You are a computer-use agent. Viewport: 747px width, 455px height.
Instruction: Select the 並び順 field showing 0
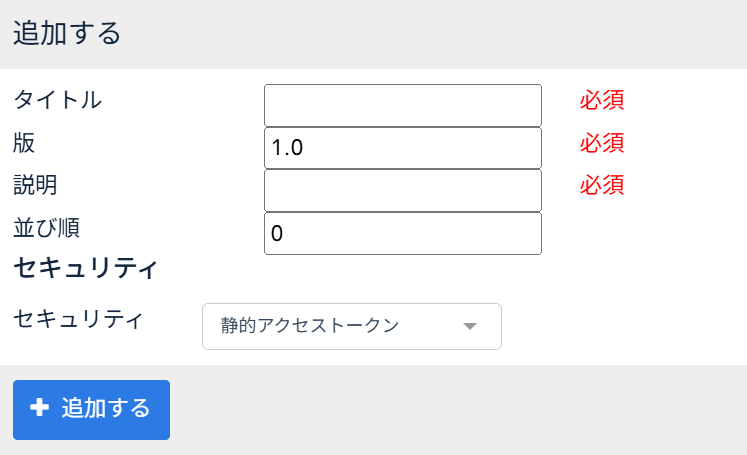[x=402, y=233]
